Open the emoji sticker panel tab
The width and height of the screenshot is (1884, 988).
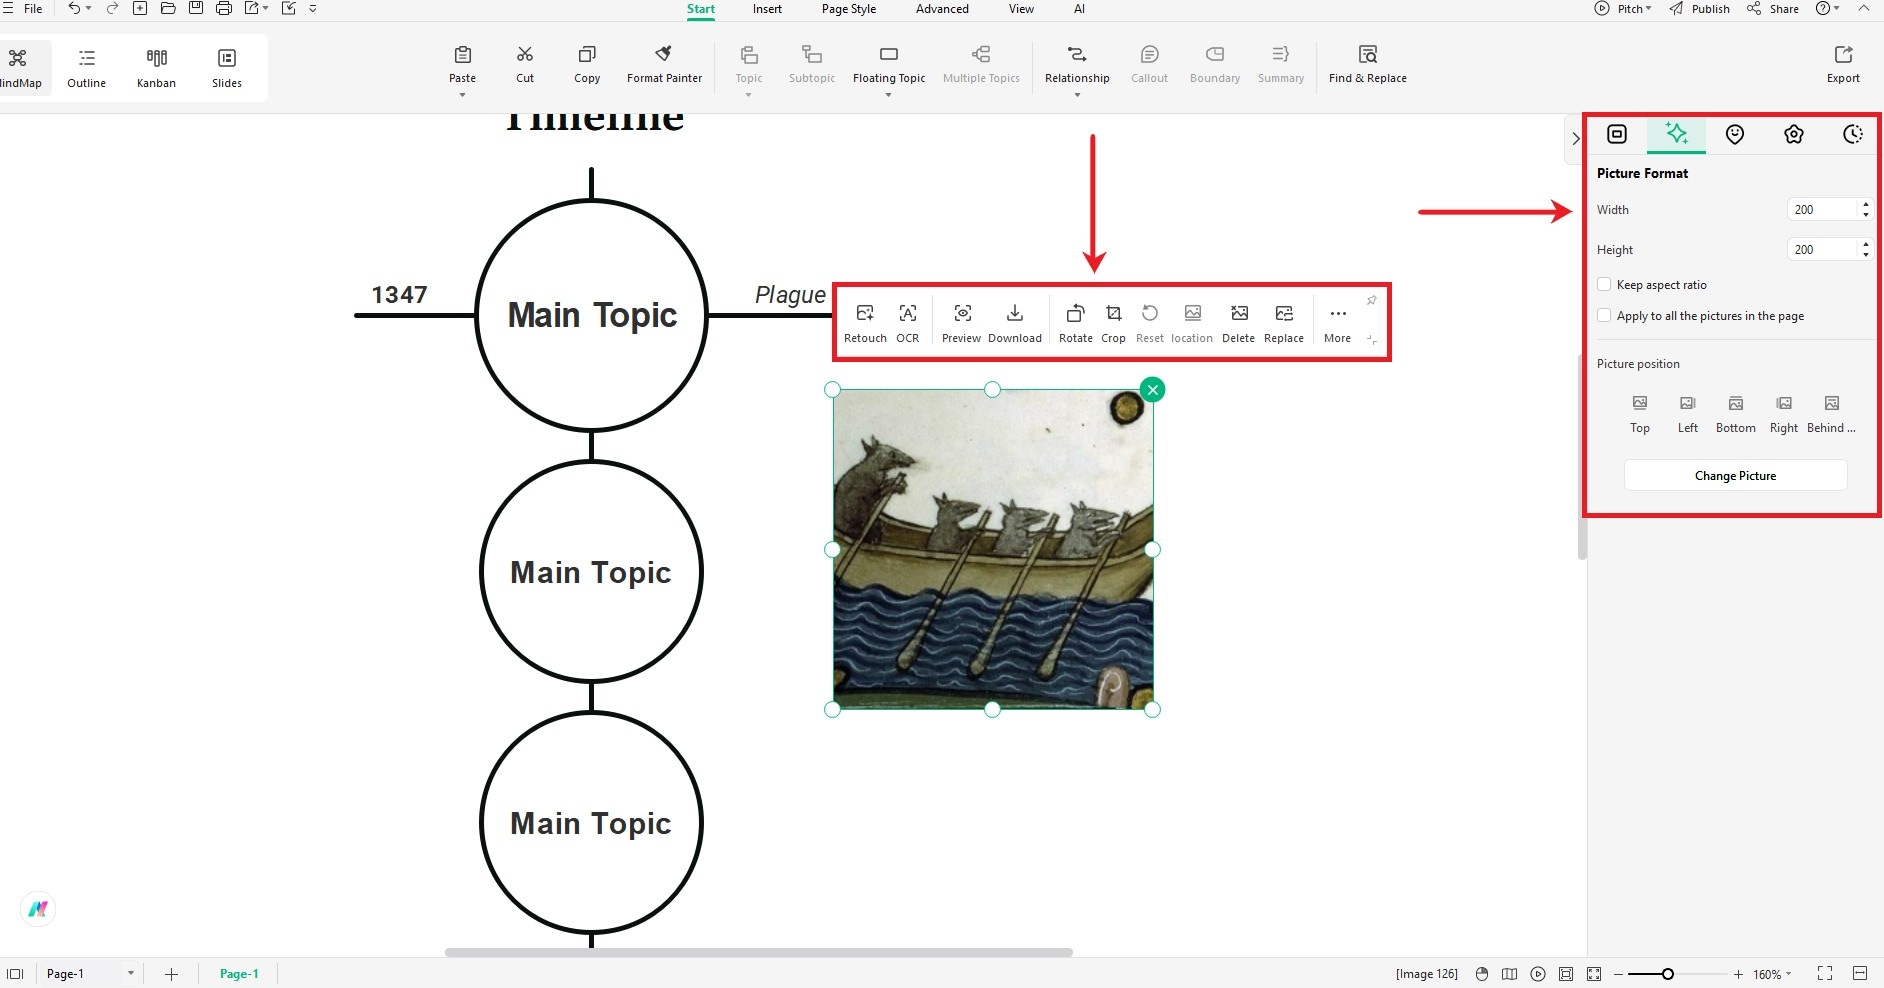[x=1735, y=134]
